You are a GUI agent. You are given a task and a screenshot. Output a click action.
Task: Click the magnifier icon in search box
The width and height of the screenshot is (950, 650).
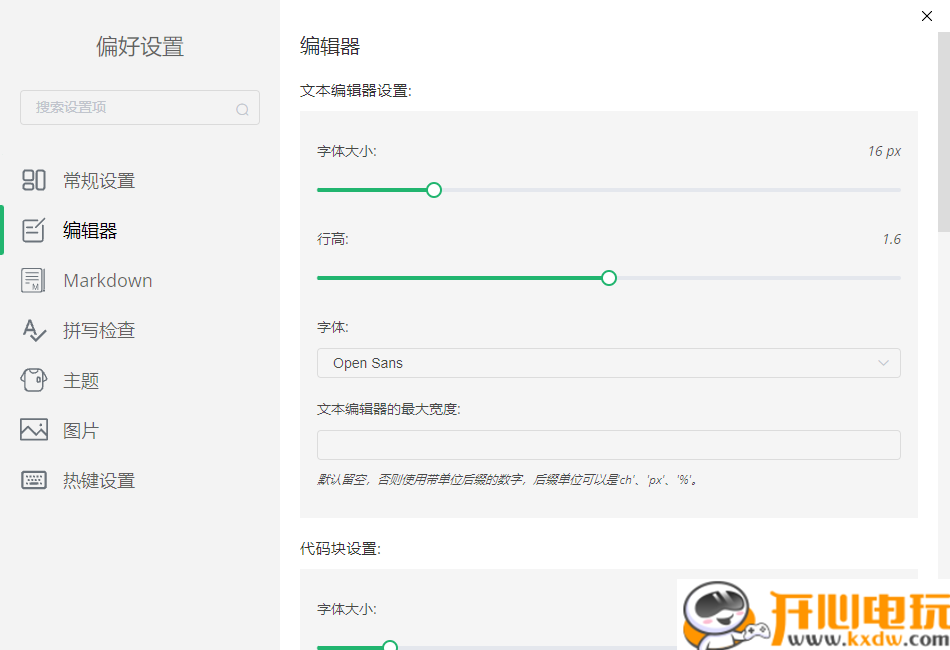(243, 108)
